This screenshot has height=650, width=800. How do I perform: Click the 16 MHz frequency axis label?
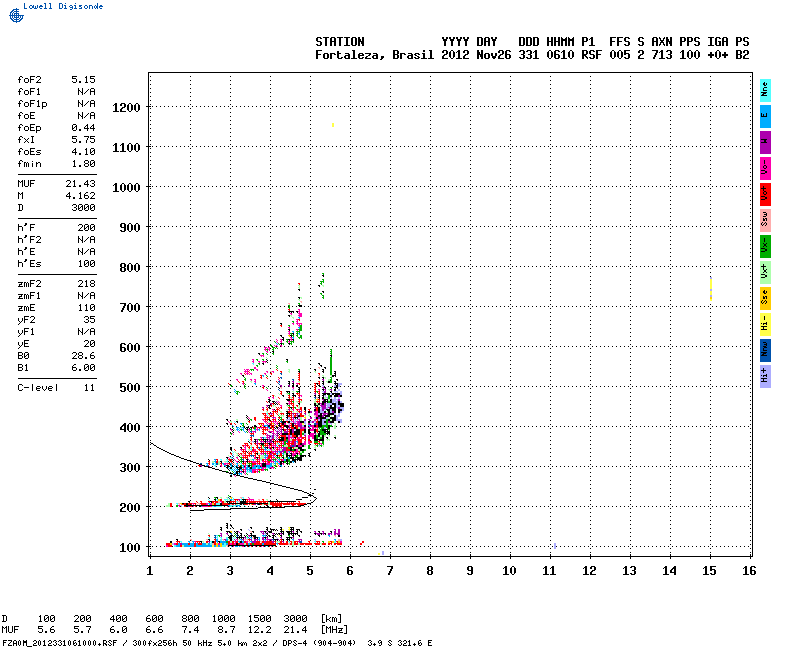click(x=749, y=571)
